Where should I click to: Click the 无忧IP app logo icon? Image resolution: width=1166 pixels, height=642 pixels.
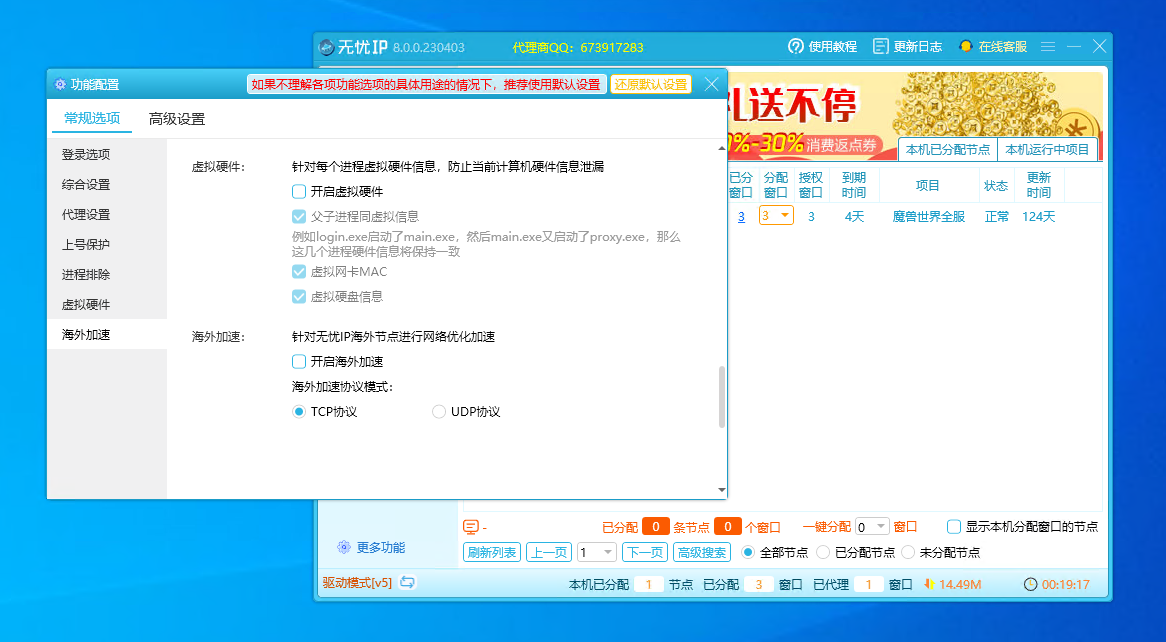326,48
